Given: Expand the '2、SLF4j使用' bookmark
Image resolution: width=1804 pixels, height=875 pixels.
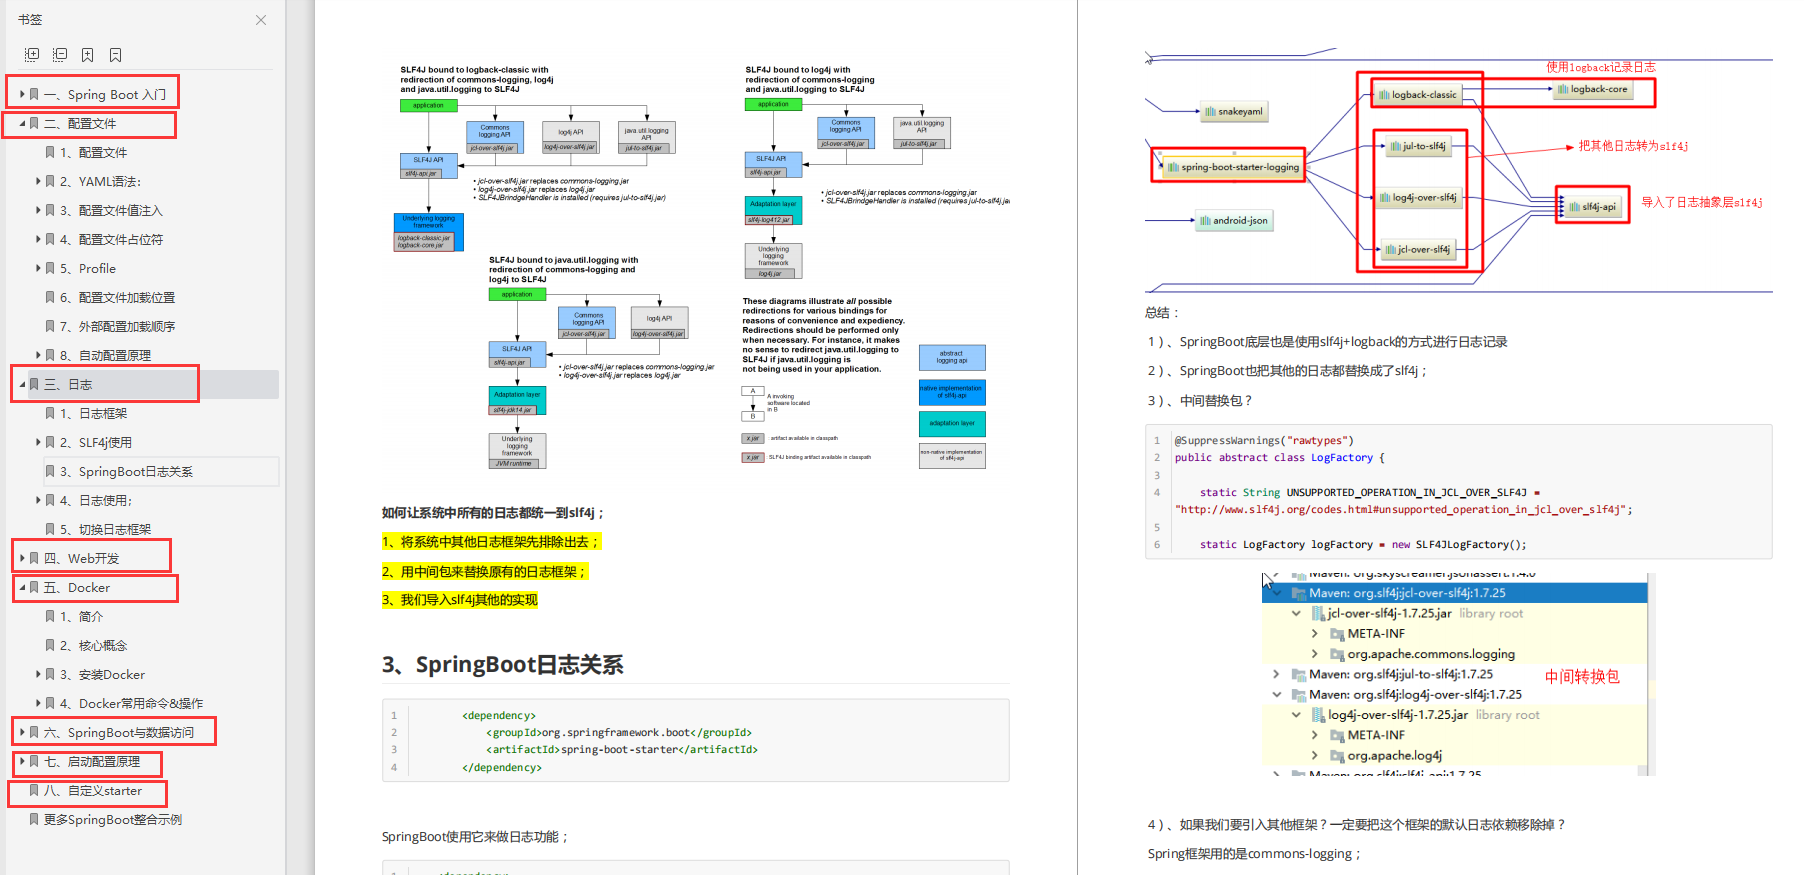Looking at the screenshot, I should tap(38, 443).
